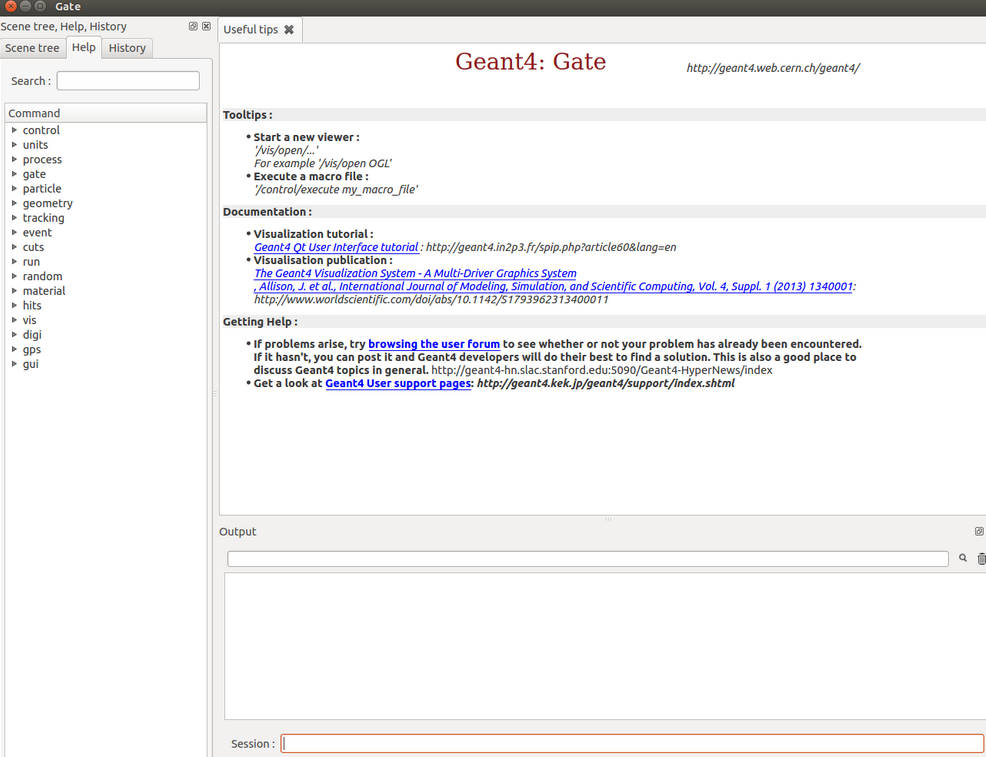Visit the Geant4 User support pages link

coord(397,383)
